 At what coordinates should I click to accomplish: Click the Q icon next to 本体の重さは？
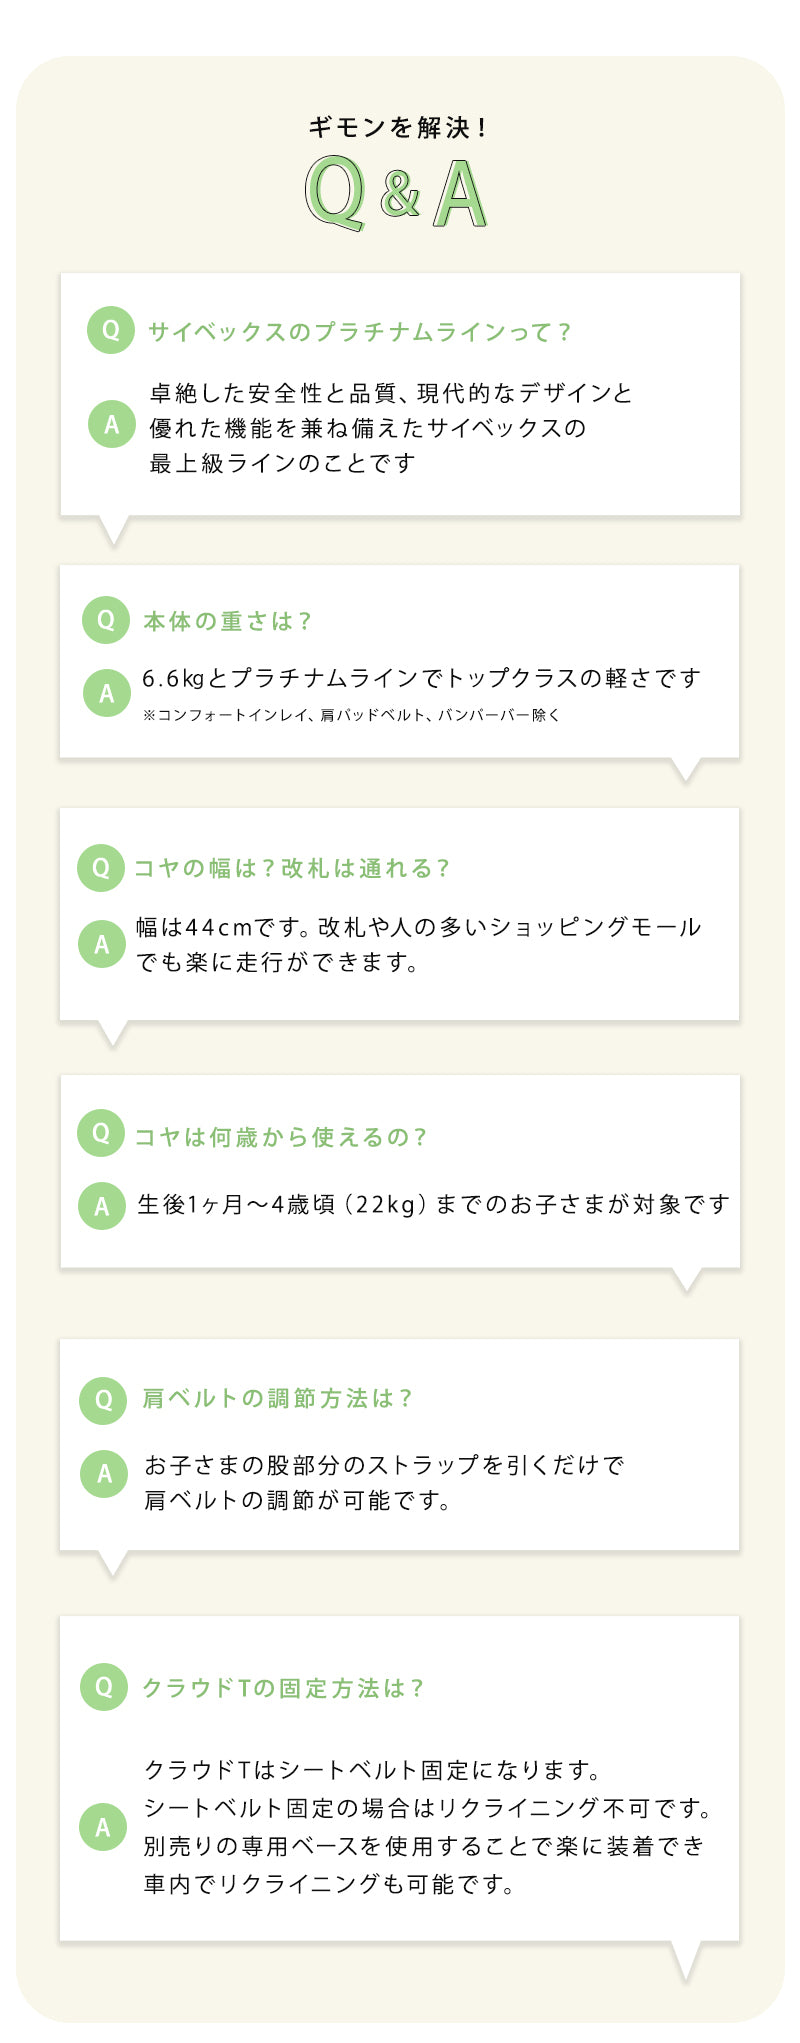106,620
